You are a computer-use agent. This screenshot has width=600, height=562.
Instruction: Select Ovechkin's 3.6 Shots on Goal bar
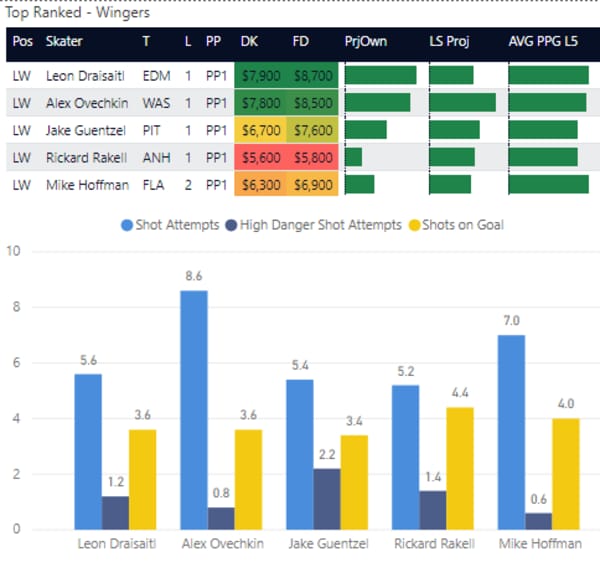point(248,480)
